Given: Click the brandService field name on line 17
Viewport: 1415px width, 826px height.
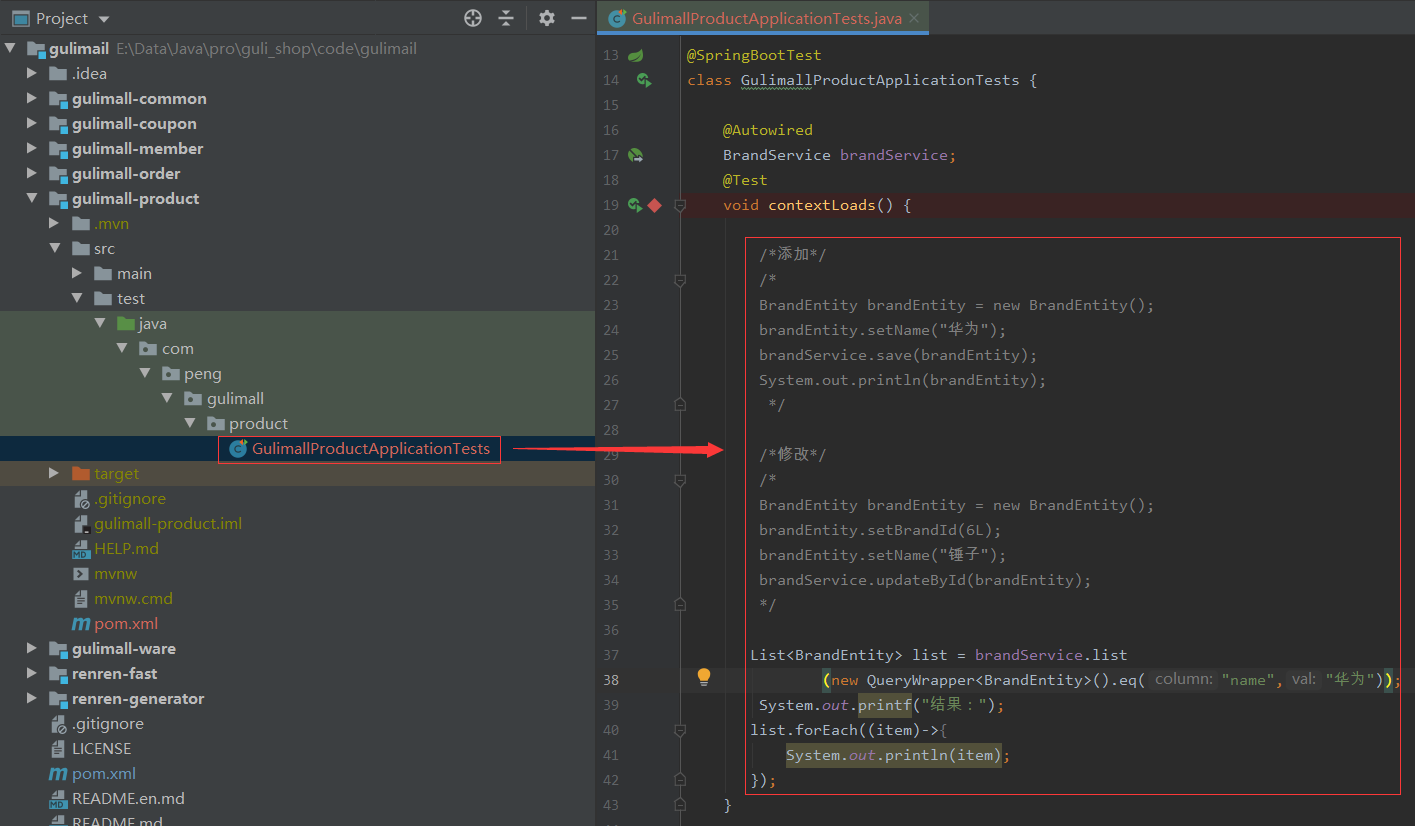Looking at the screenshot, I should click(x=894, y=155).
